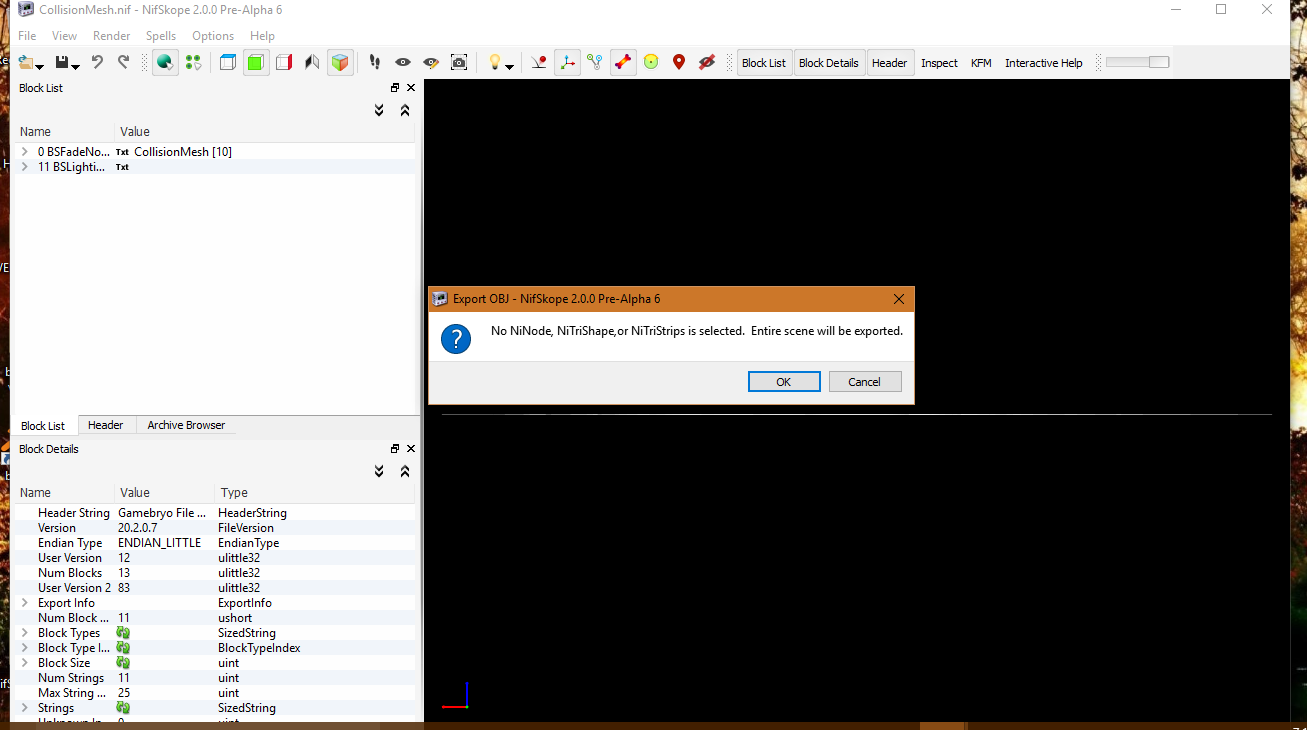Switch to the Archive Browser tab
The height and width of the screenshot is (730, 1307).
click(x=186, y=425)
